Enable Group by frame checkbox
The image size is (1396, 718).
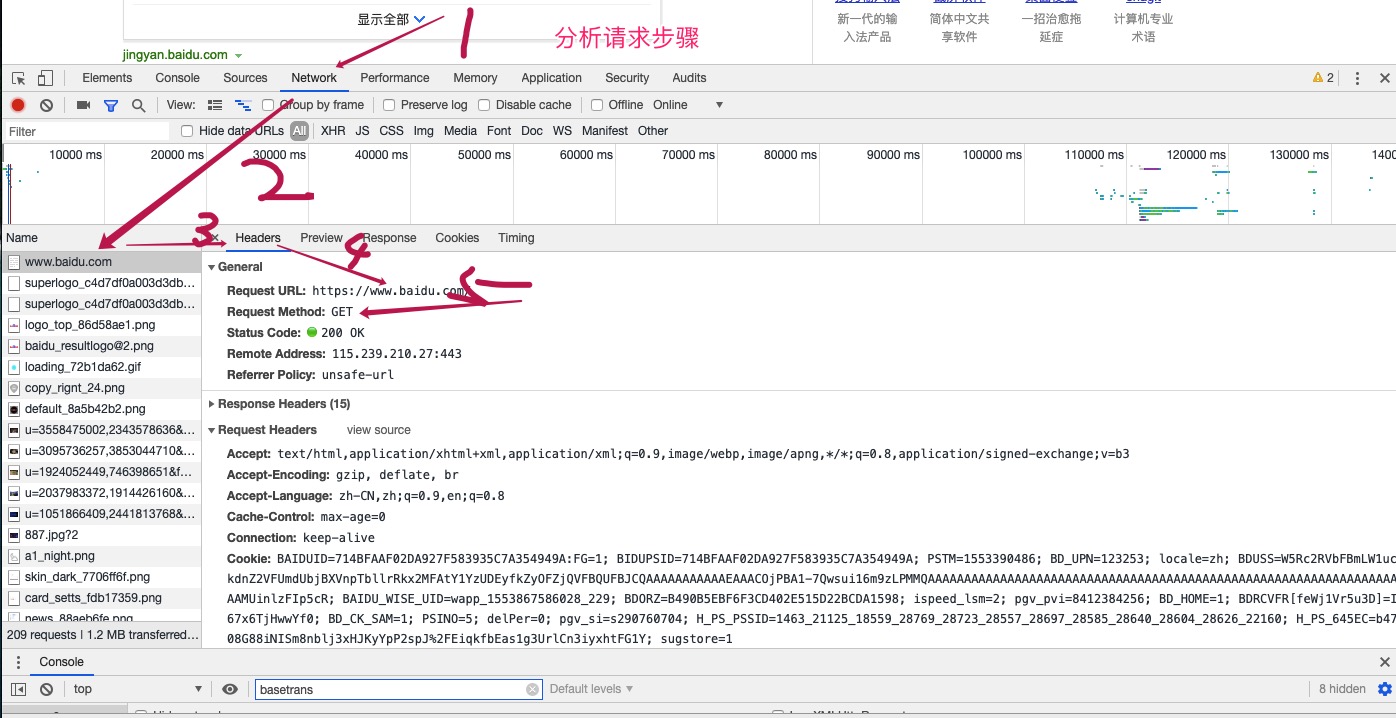point(268,105)
